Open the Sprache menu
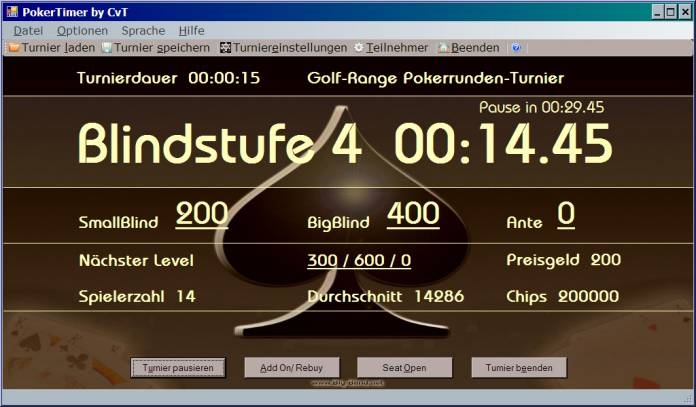This screenshot has height=407, width=696. [x=143, y=30]
